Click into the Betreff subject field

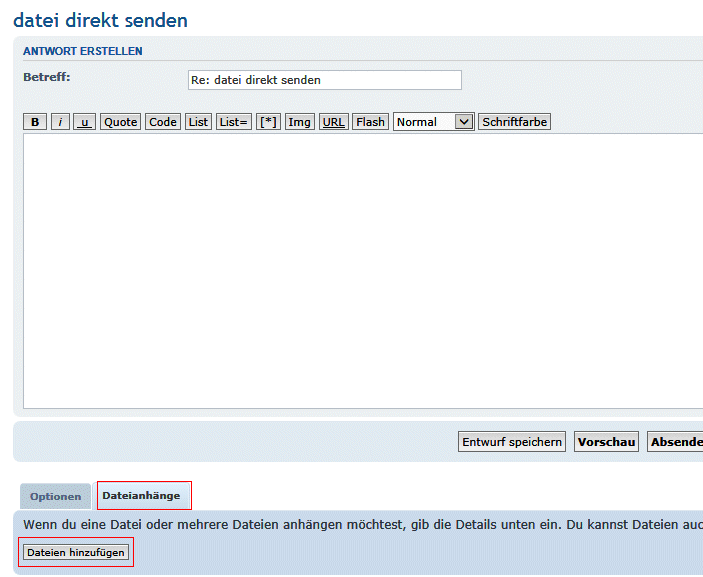coord(325,80)
